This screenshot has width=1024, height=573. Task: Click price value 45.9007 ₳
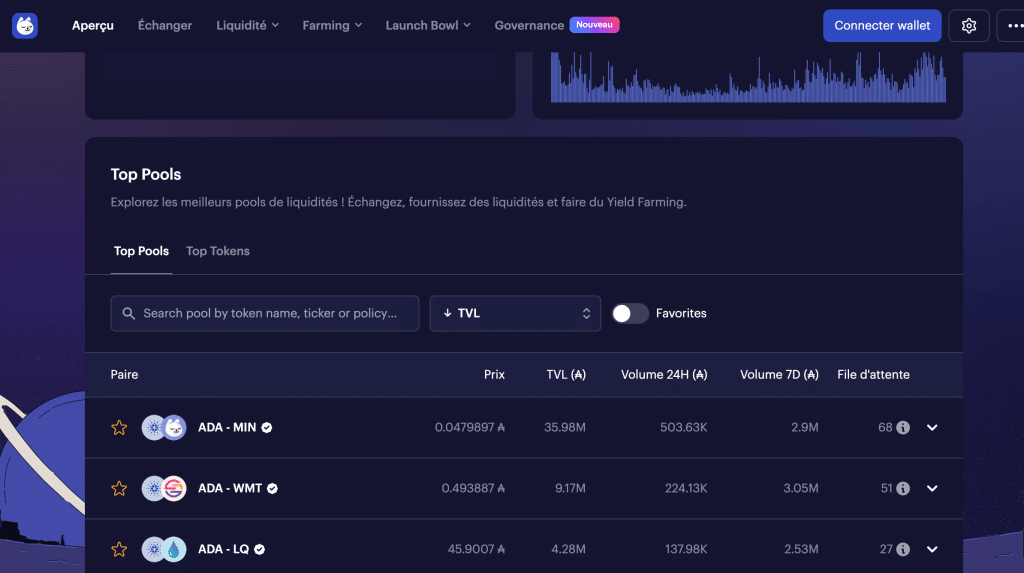(x=476, y=549)
